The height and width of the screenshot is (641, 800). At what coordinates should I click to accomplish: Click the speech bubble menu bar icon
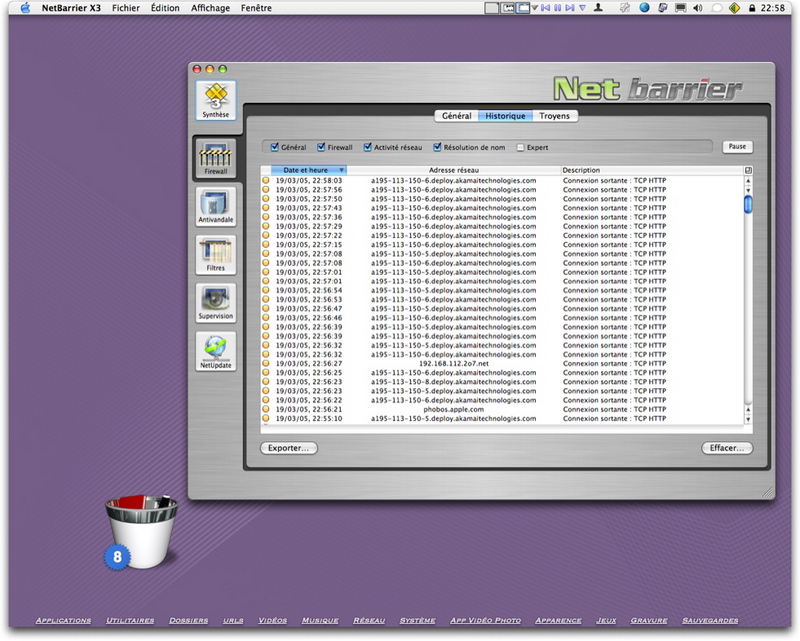pos(716,8)
